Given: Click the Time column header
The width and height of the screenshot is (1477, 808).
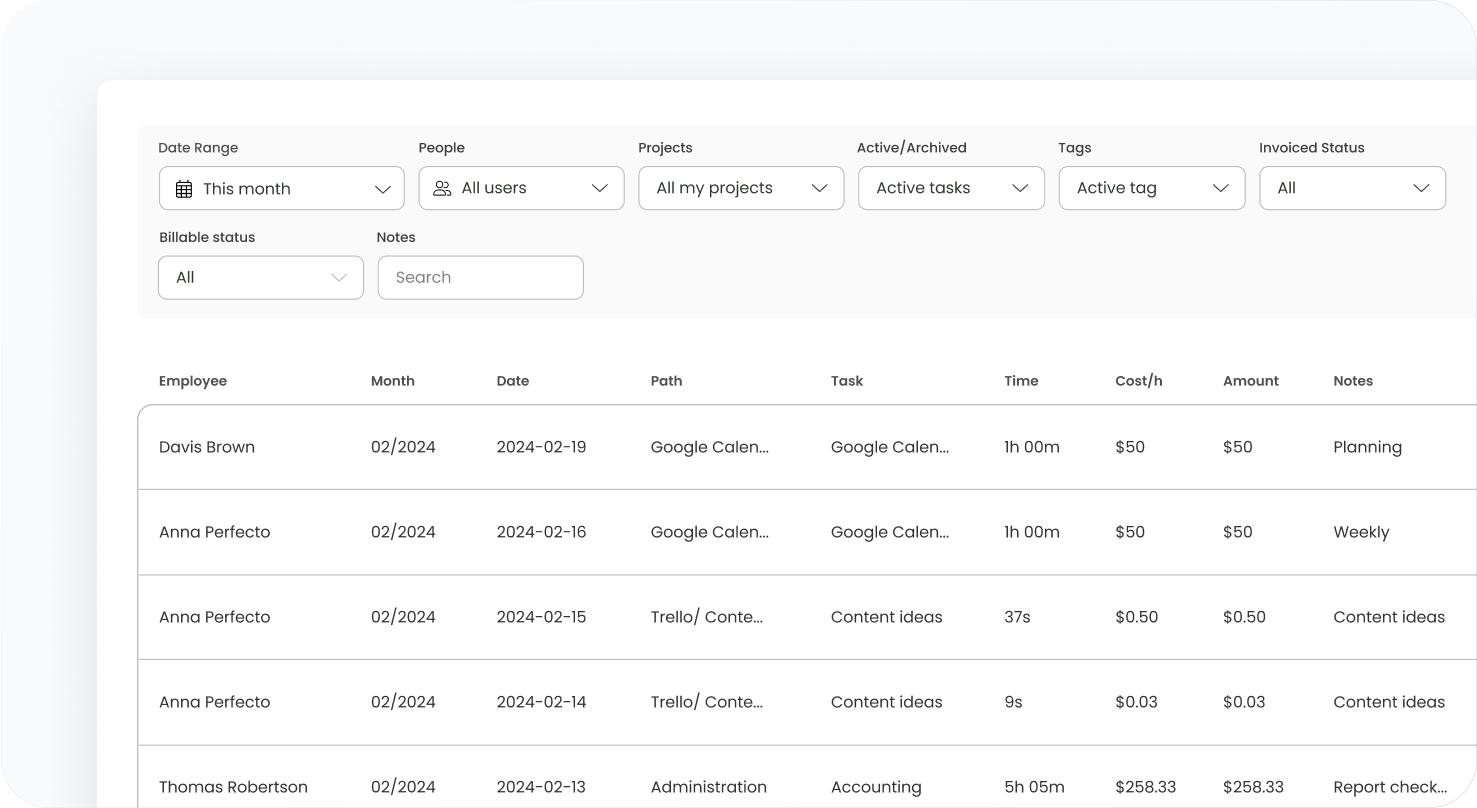Looking at the screenshot, I should click(x=1021, y=381).
